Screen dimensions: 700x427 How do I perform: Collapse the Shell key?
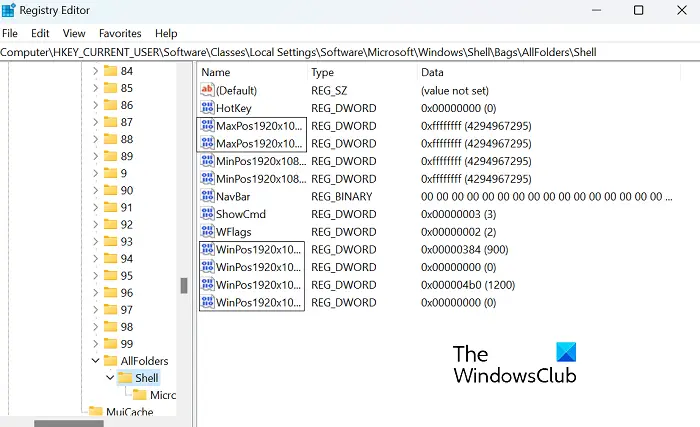tap(110, 377)
